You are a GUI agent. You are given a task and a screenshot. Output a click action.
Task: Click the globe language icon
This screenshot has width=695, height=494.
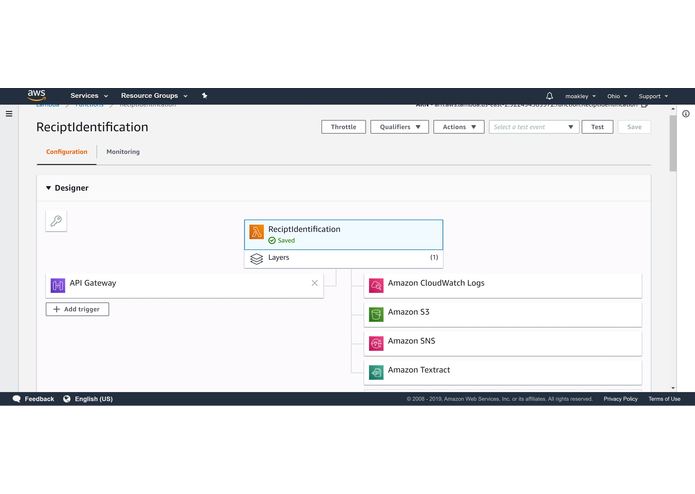(x=66, y=399)
